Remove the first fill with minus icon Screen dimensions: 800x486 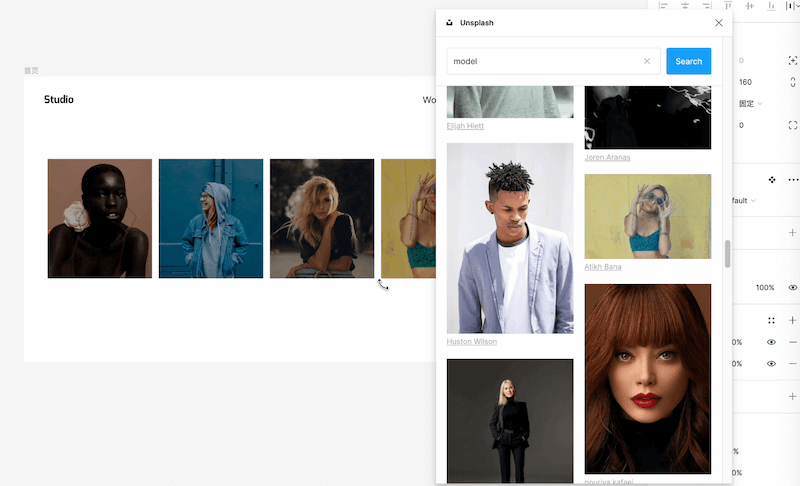pyautogui.click(x=793, y=342)
